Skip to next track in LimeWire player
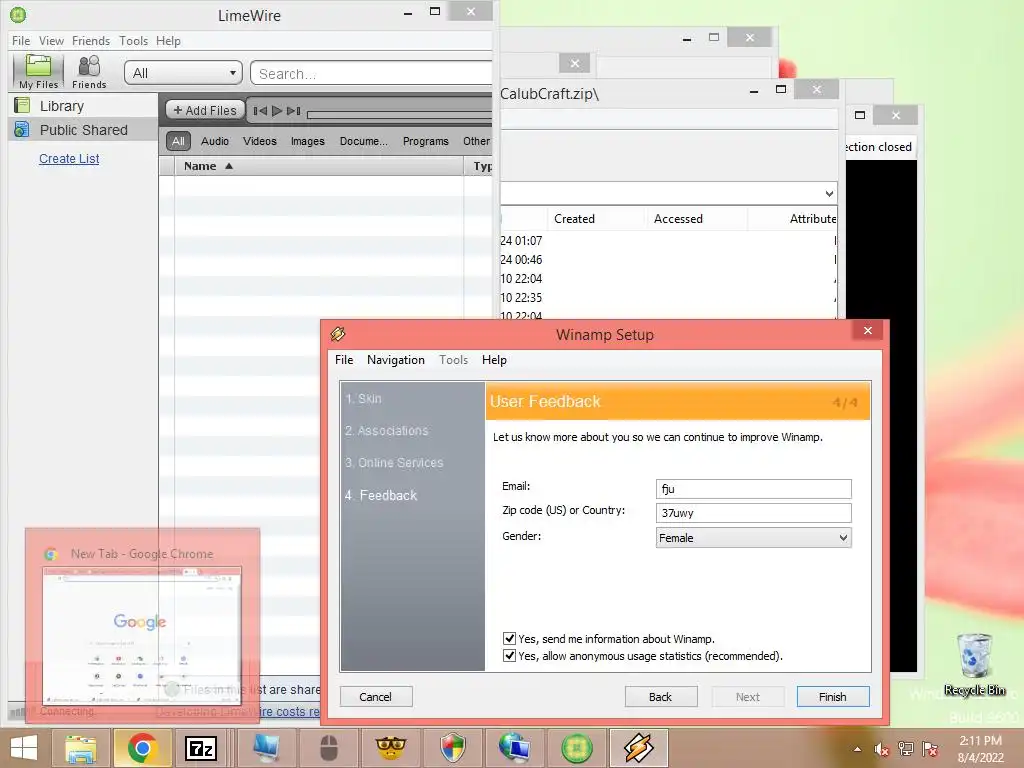The image size is (1024, 768). 294,111
